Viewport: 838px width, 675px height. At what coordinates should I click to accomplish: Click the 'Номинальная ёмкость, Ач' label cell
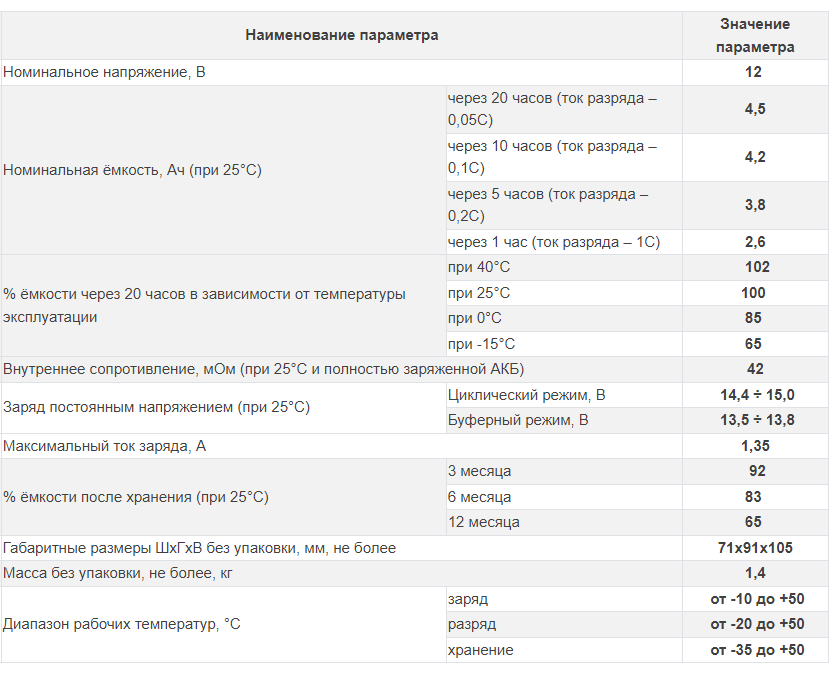click(x=132, y=170)
